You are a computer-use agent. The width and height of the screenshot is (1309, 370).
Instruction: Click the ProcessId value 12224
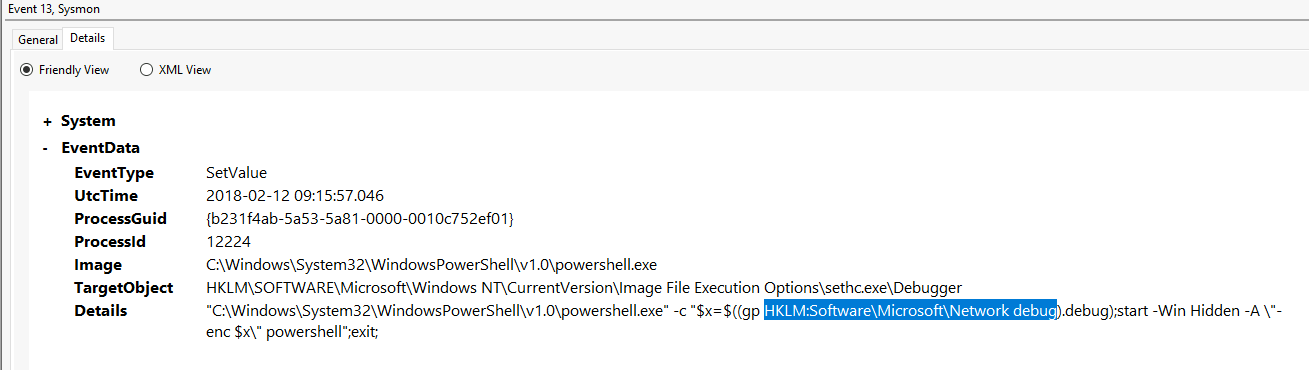tap(228, 241)
